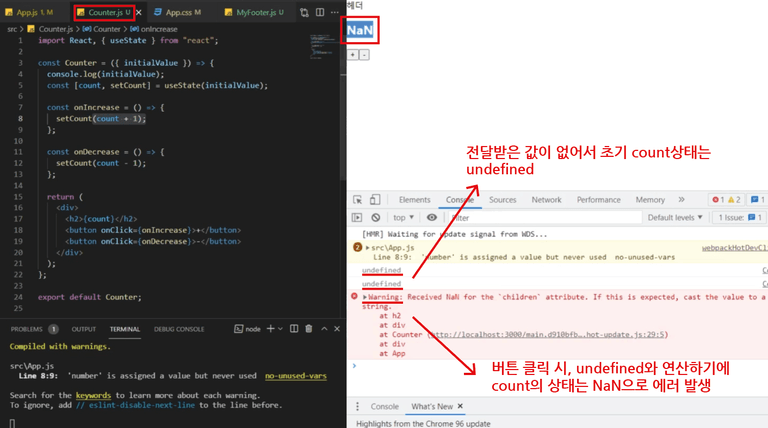Click the errors and warnings counter
768x428 pixels.
coord(726,200)
